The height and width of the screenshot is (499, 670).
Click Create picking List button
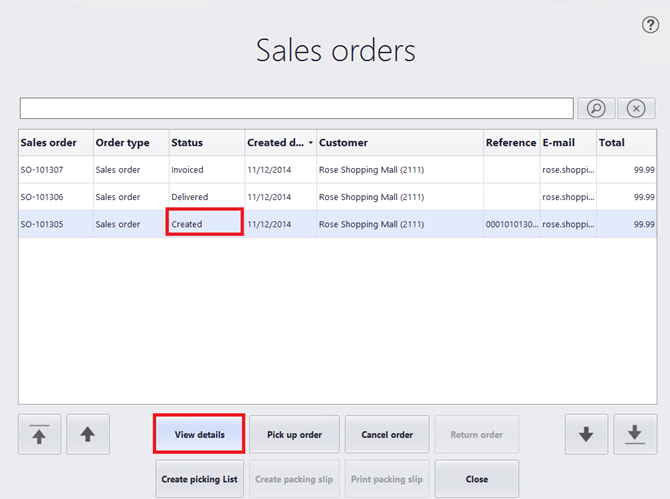coord(200,479)
